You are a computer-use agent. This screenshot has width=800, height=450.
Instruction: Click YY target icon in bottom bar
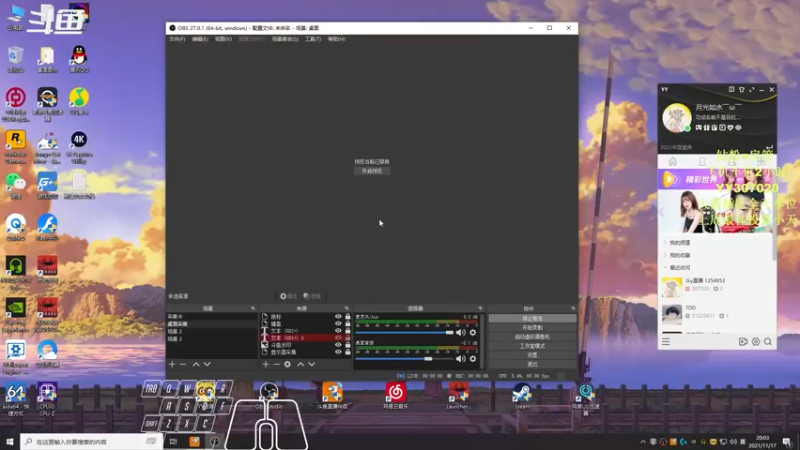pyautogui.click(x=756, y=342)
